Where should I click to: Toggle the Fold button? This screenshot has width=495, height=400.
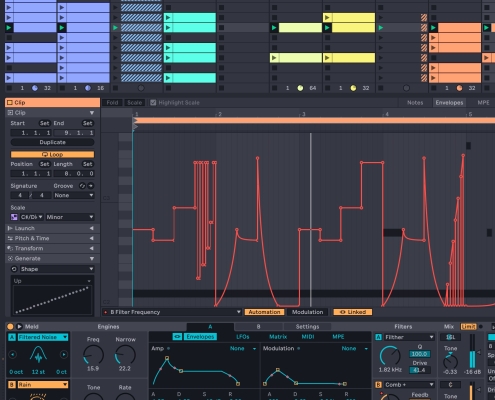[112, 103]
